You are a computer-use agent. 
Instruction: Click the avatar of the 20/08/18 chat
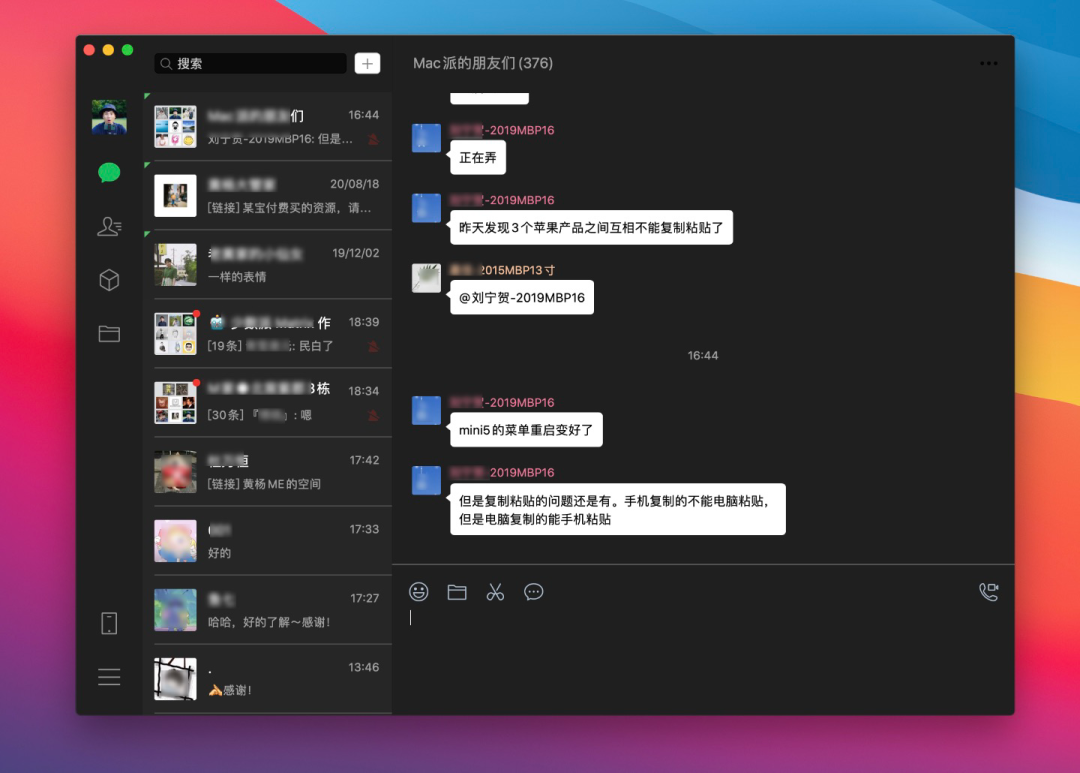click(x=175, y=196)
